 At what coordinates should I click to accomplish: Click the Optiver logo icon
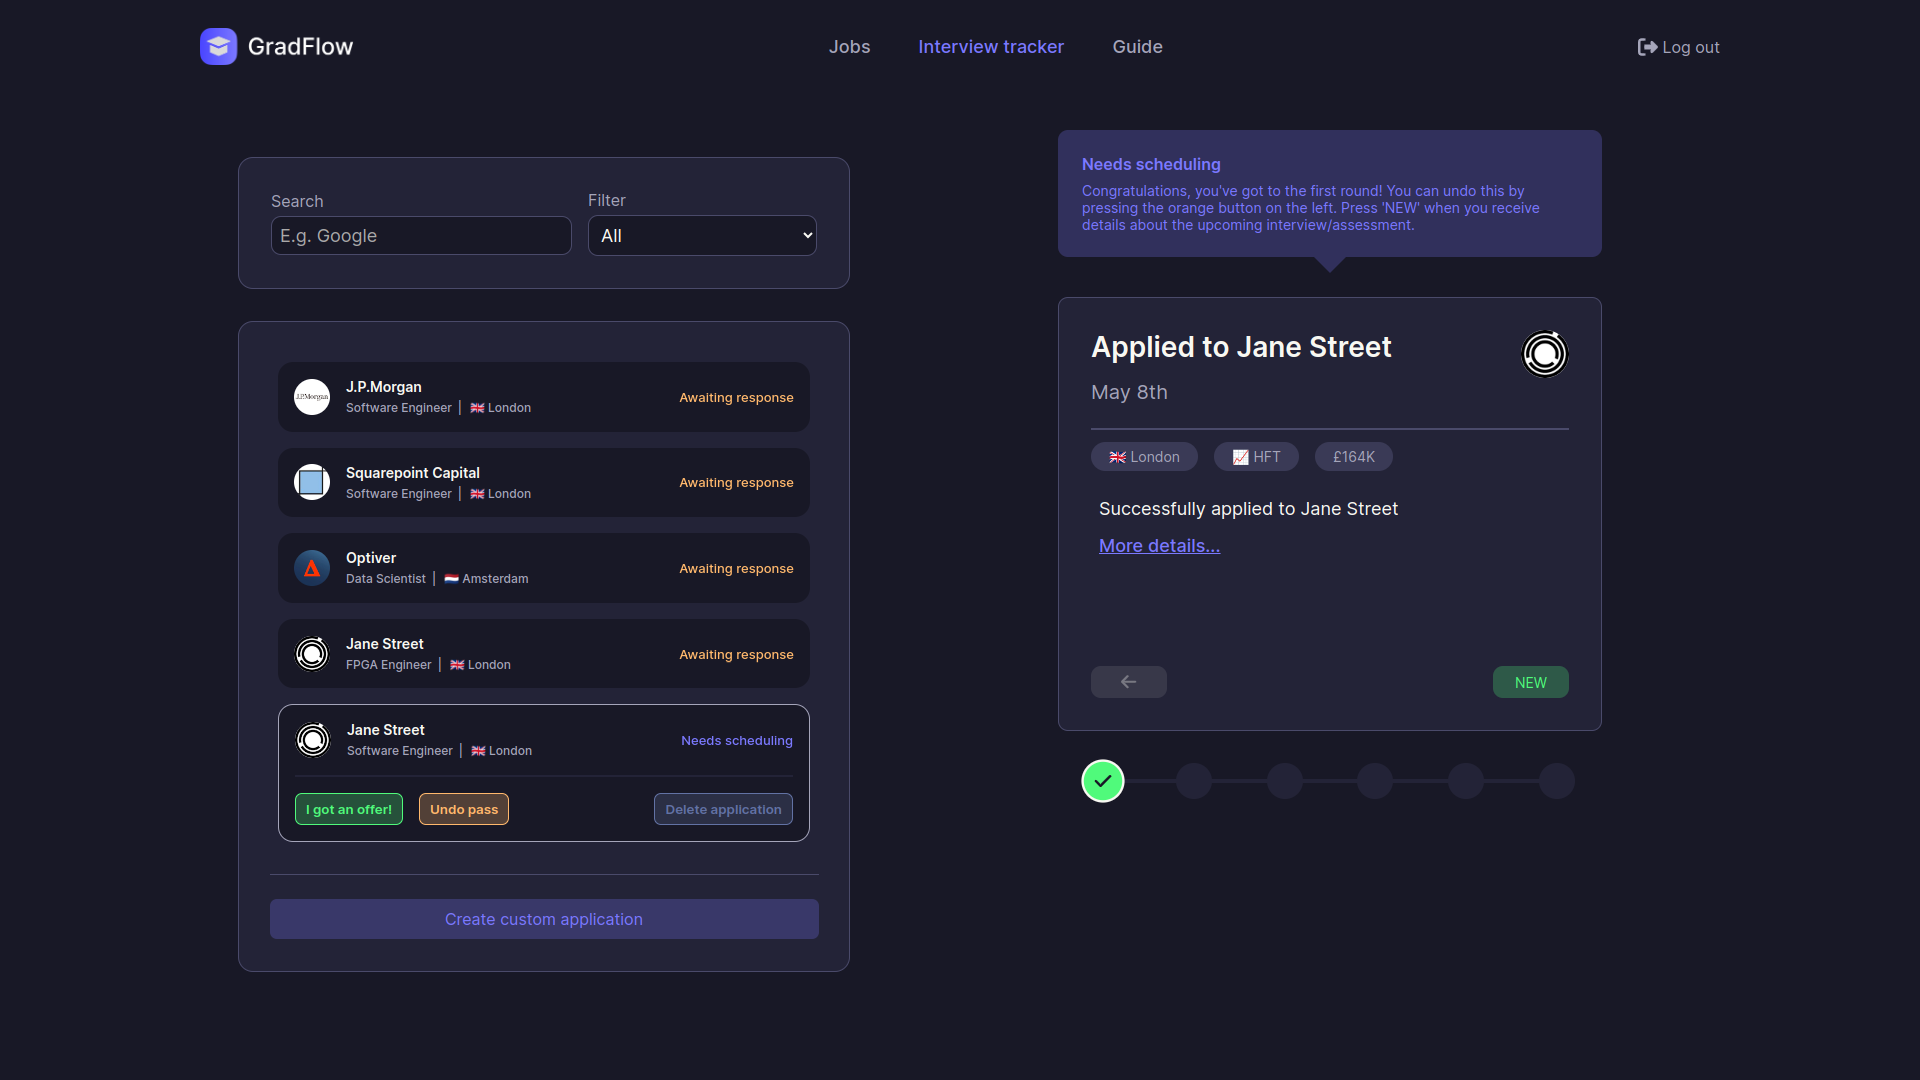click(x=312, y=568)
